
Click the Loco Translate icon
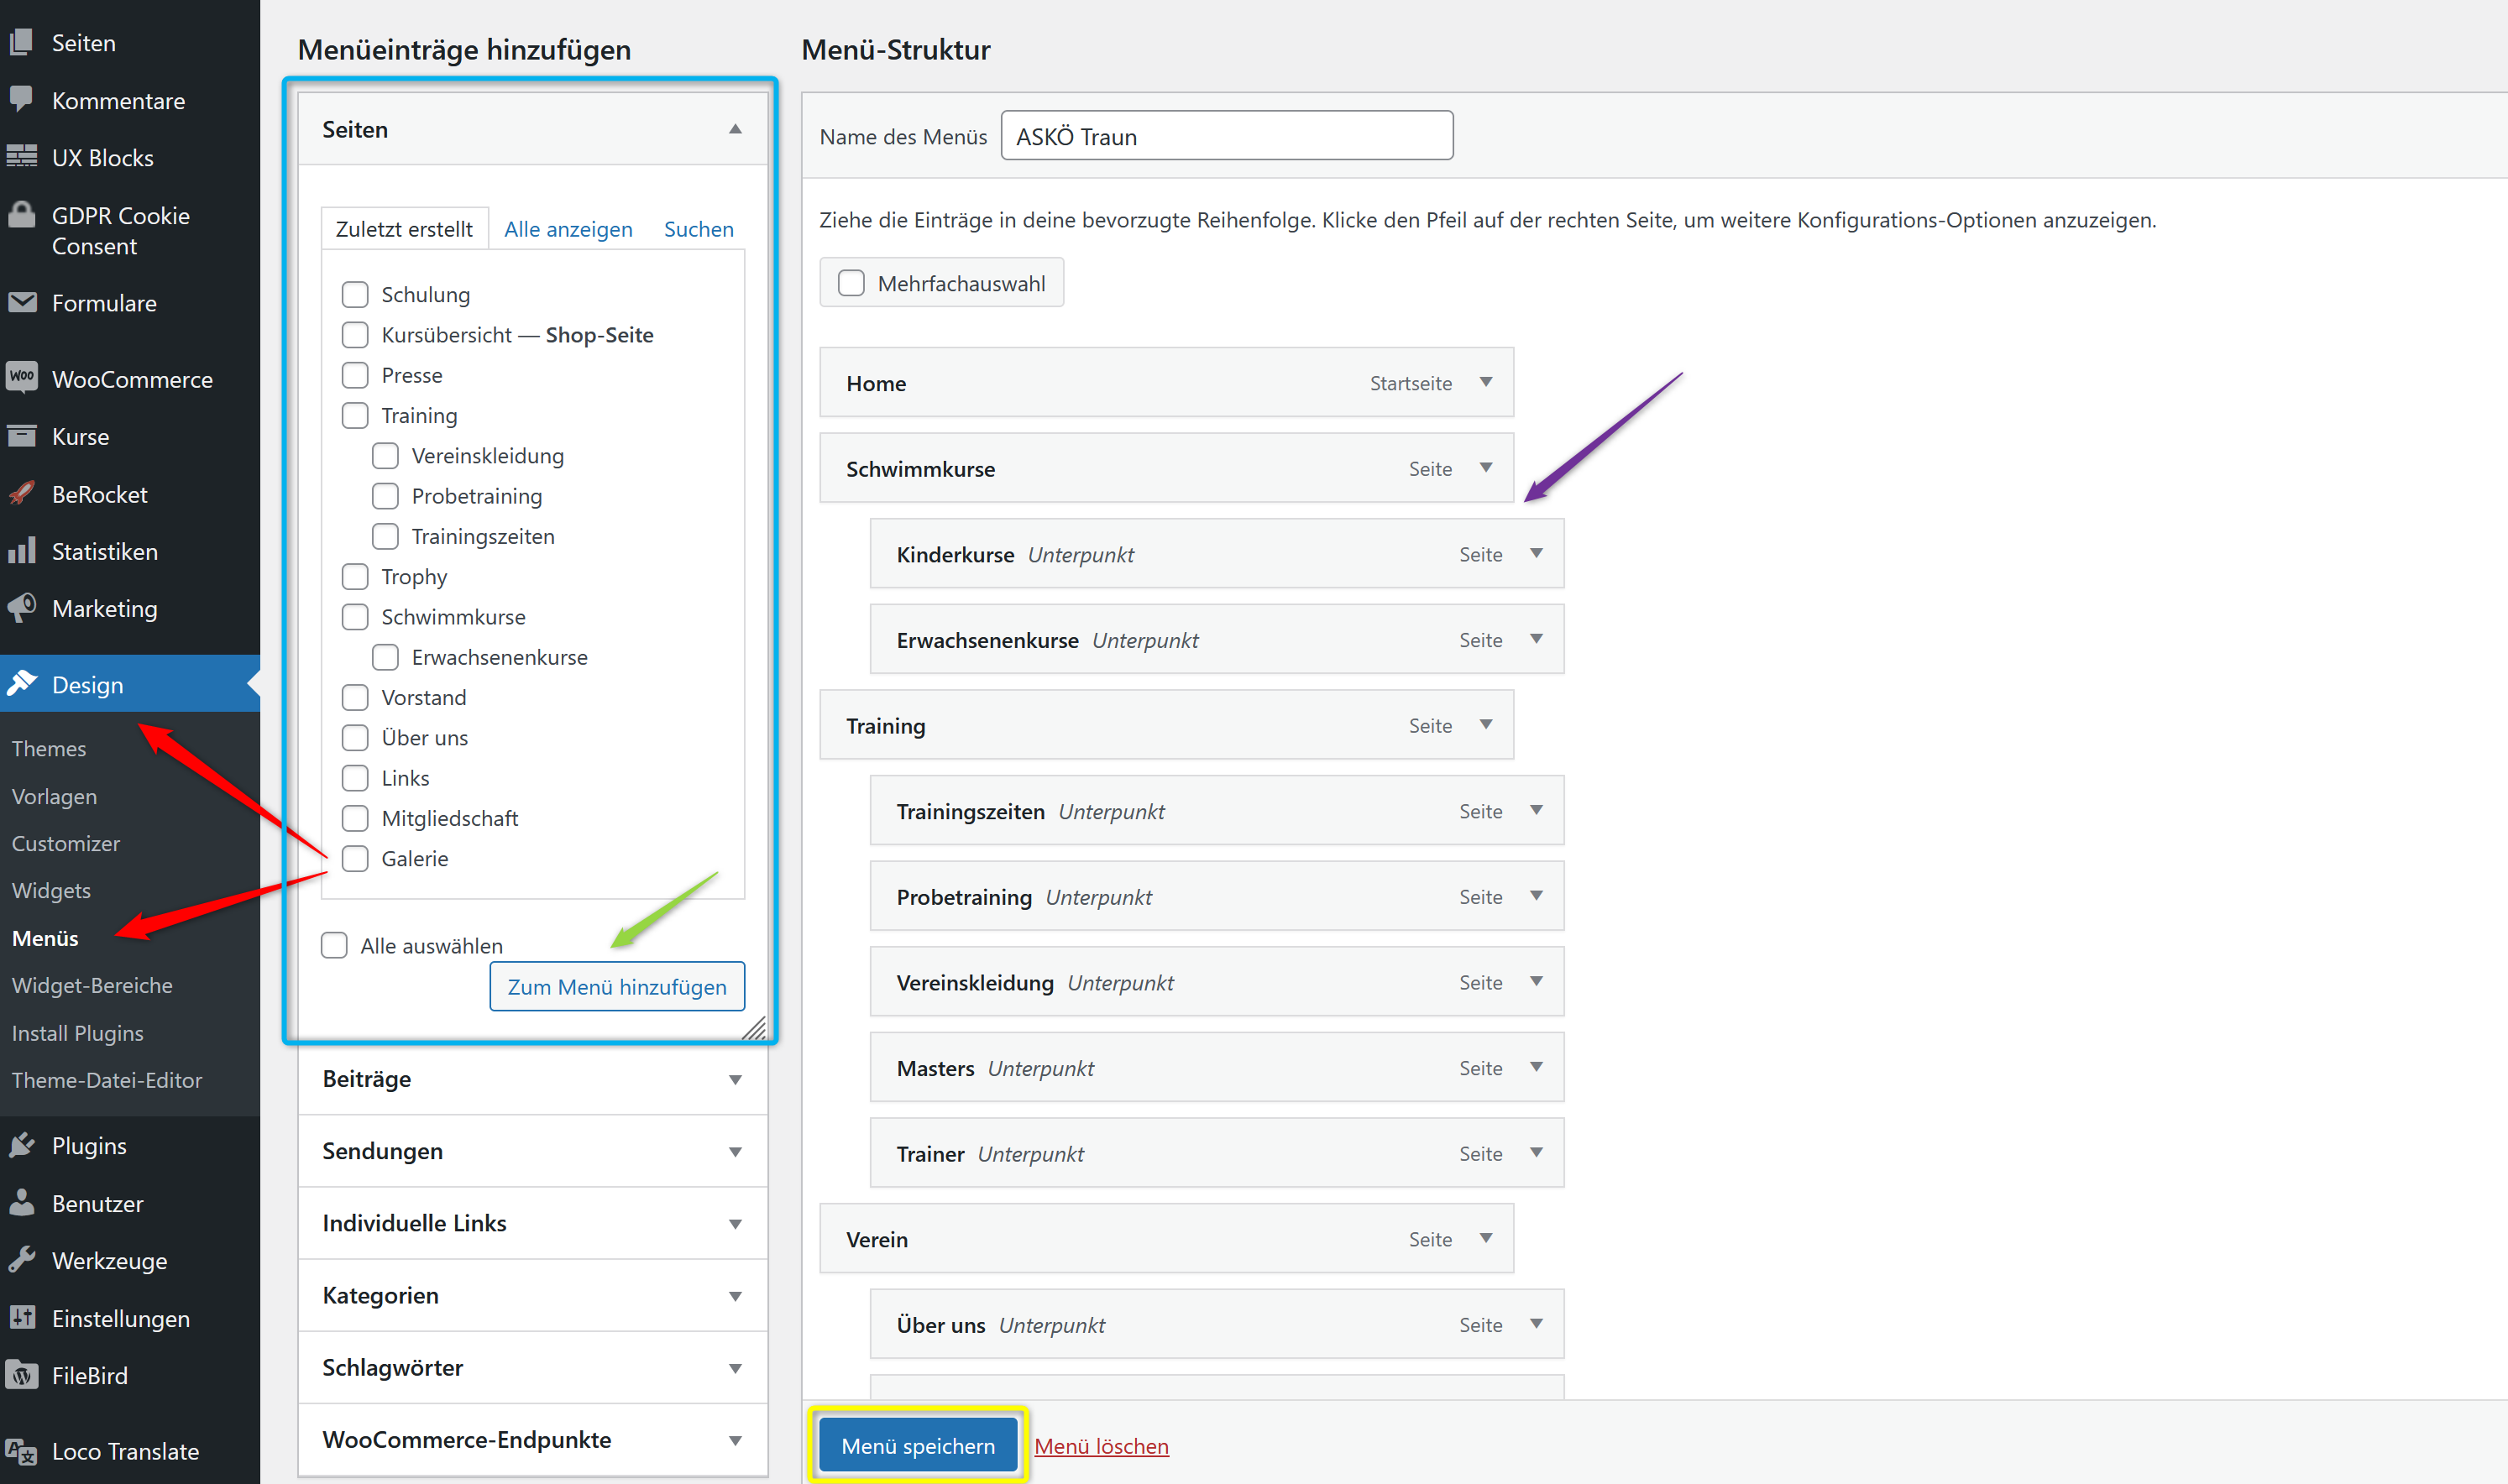tap(22, 1451)
